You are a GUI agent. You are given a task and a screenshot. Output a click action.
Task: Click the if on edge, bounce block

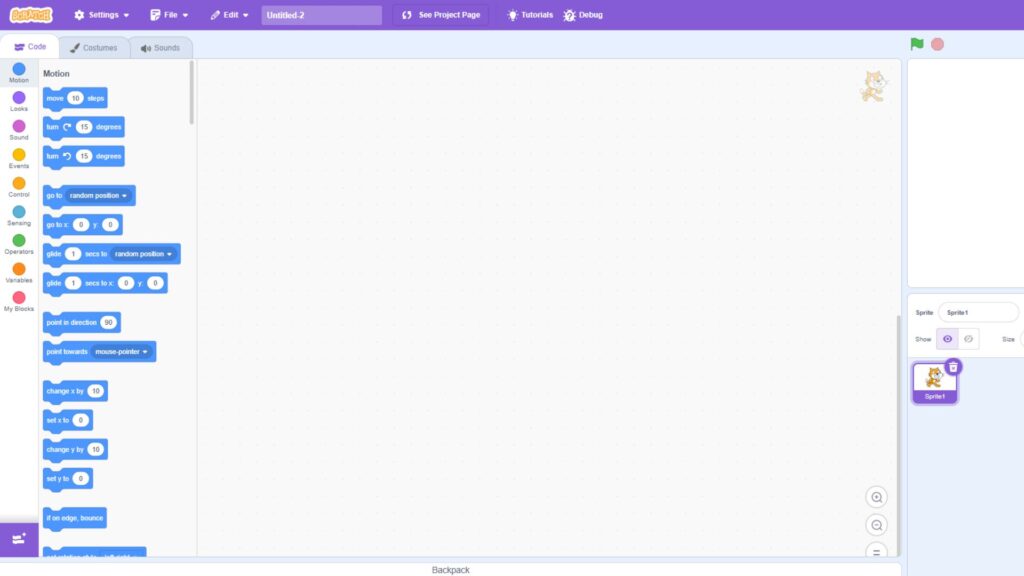coord(75,518)
